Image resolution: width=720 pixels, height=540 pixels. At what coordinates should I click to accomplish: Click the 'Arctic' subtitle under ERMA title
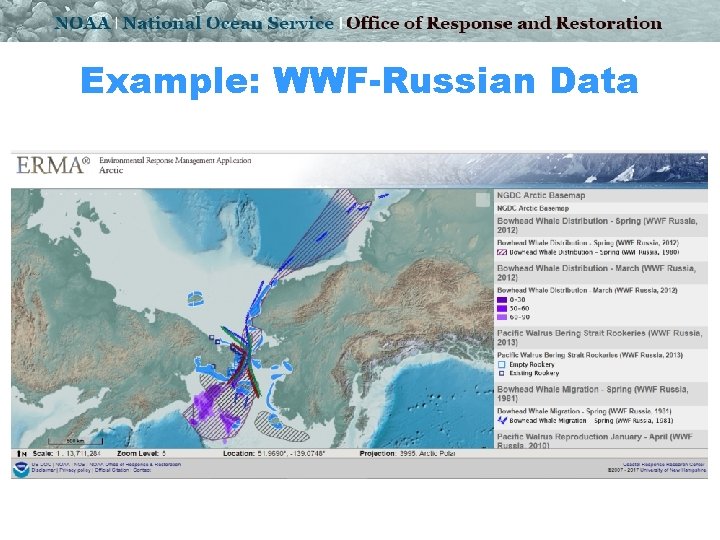[111, 170]
